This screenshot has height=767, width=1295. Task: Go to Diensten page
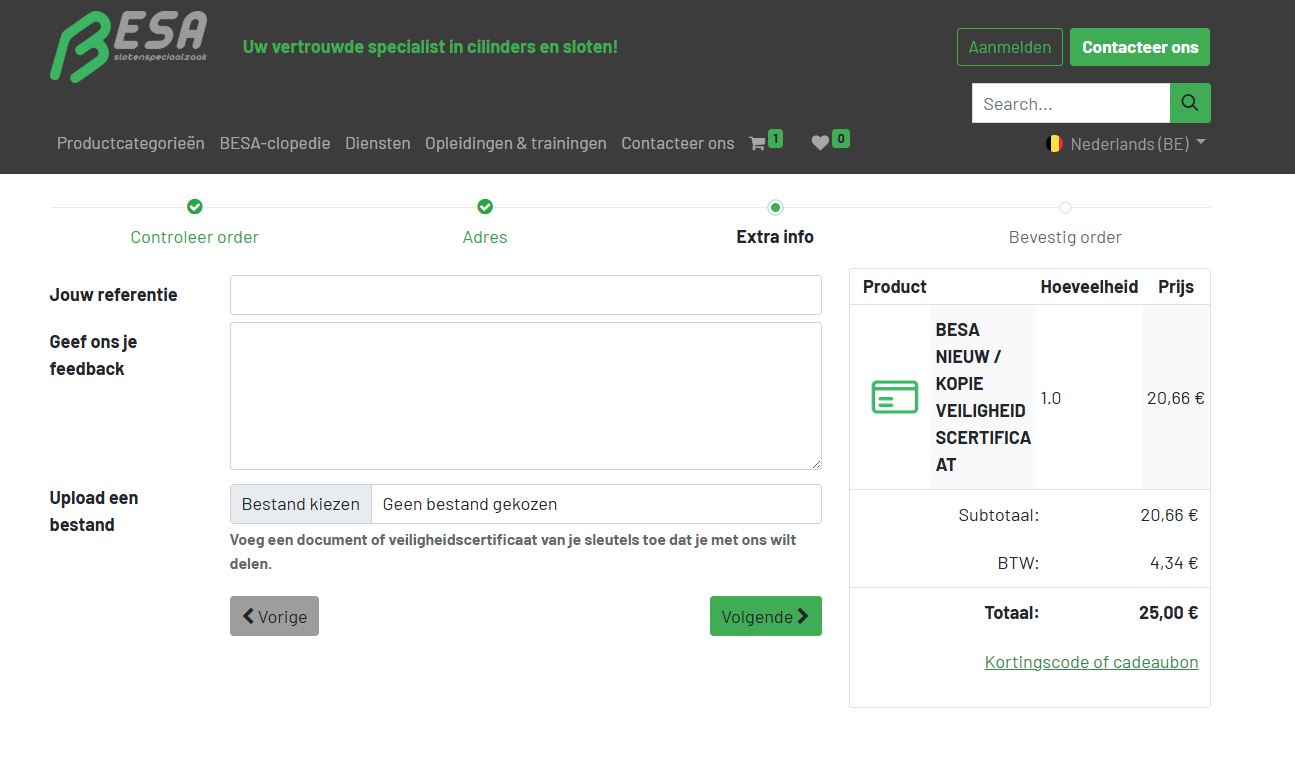[378, 143]
